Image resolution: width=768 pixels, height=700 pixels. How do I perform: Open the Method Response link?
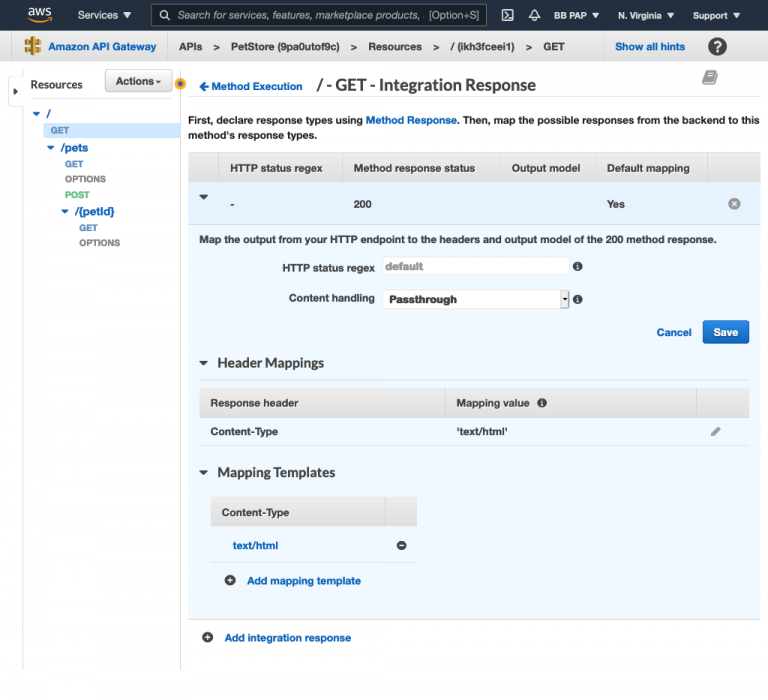[x=411, y=120]
